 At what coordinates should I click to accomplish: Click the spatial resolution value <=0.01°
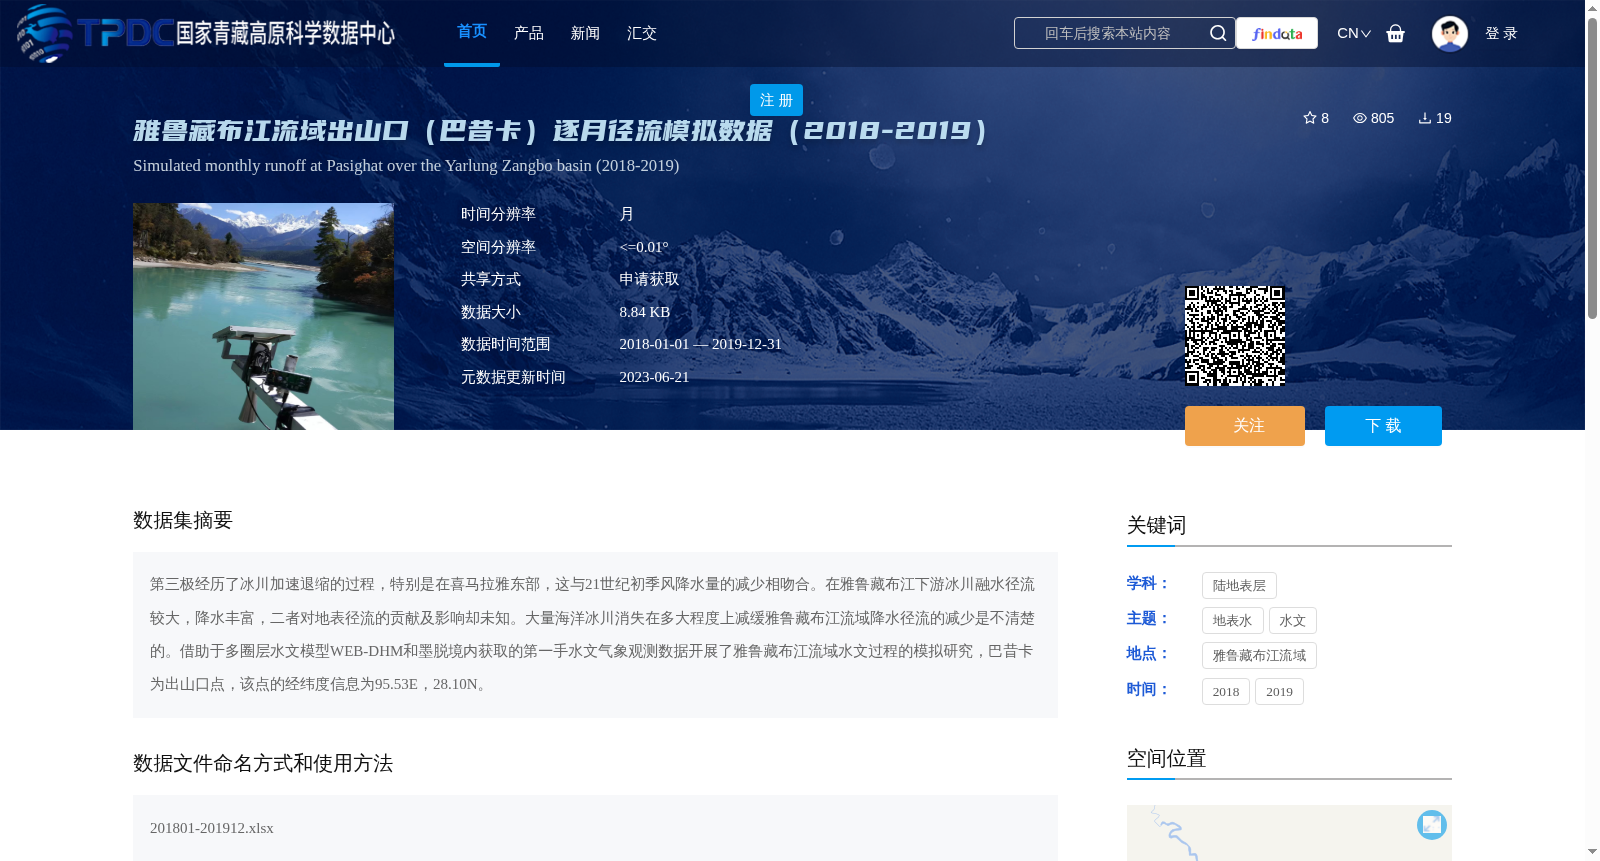click(x=644, y=247)
